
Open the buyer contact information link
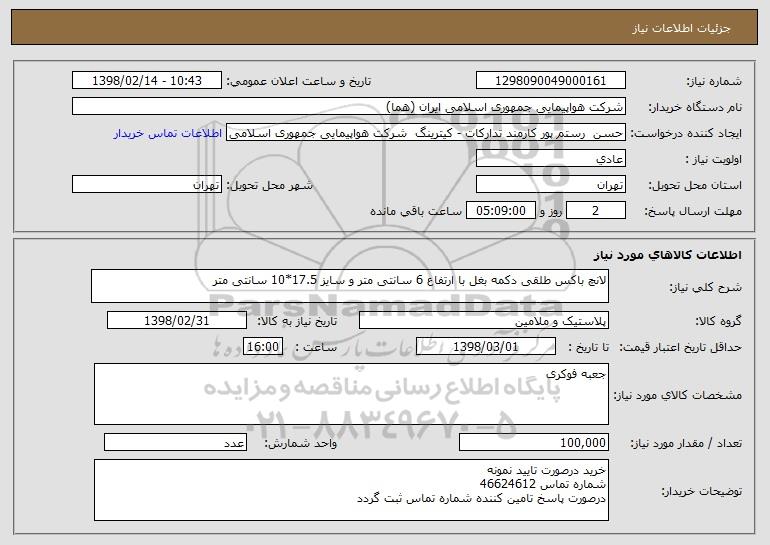point(168,134)
